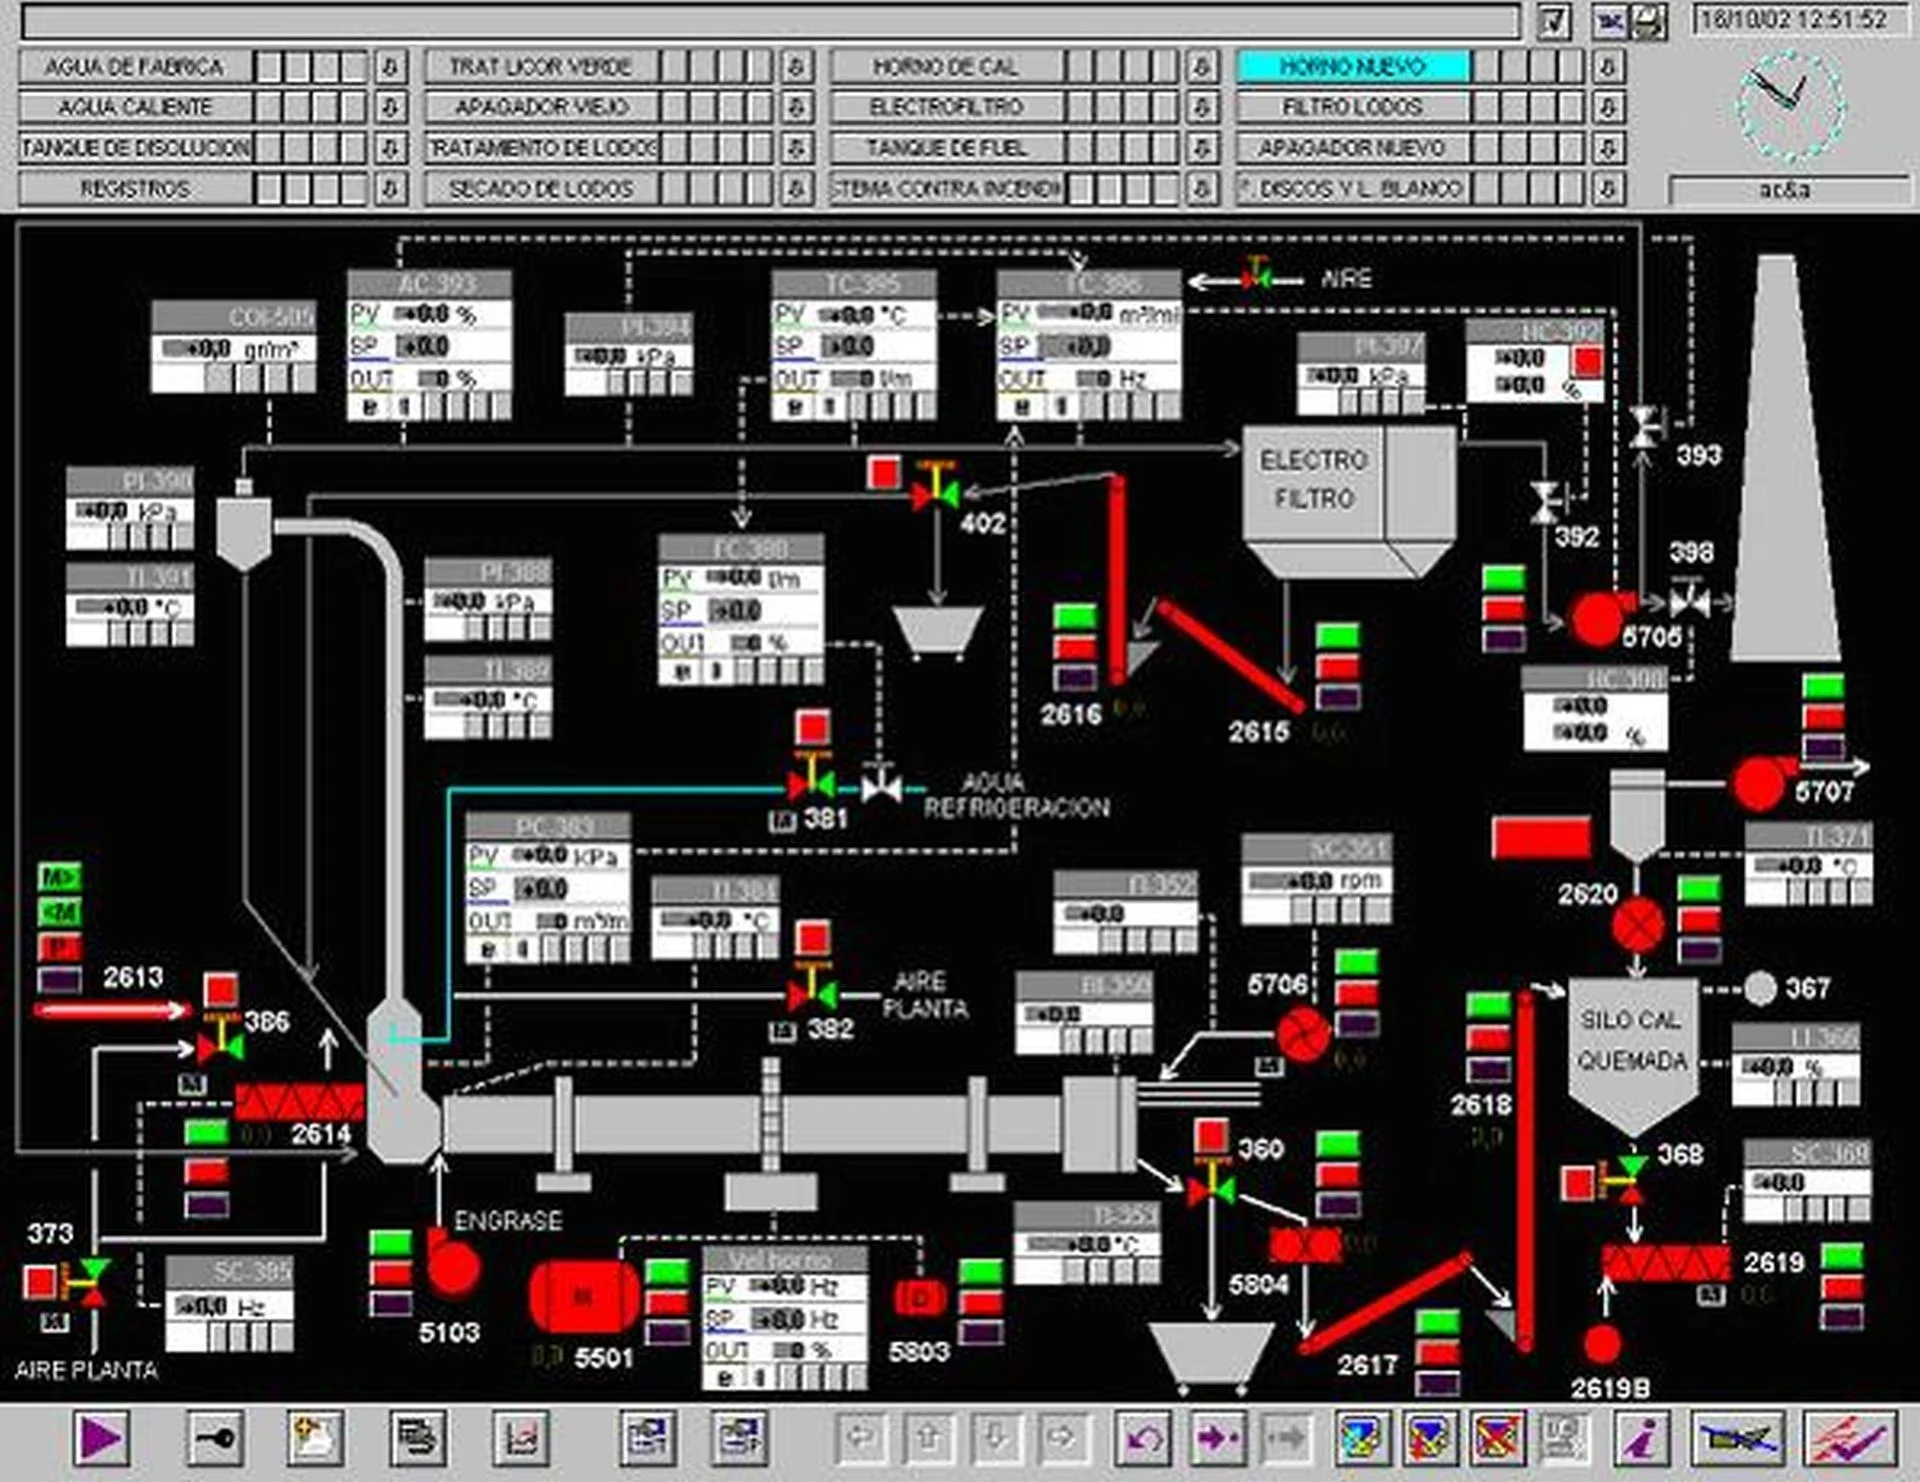Open the ELECTROFILTRO display menu

tap(946, 107)
